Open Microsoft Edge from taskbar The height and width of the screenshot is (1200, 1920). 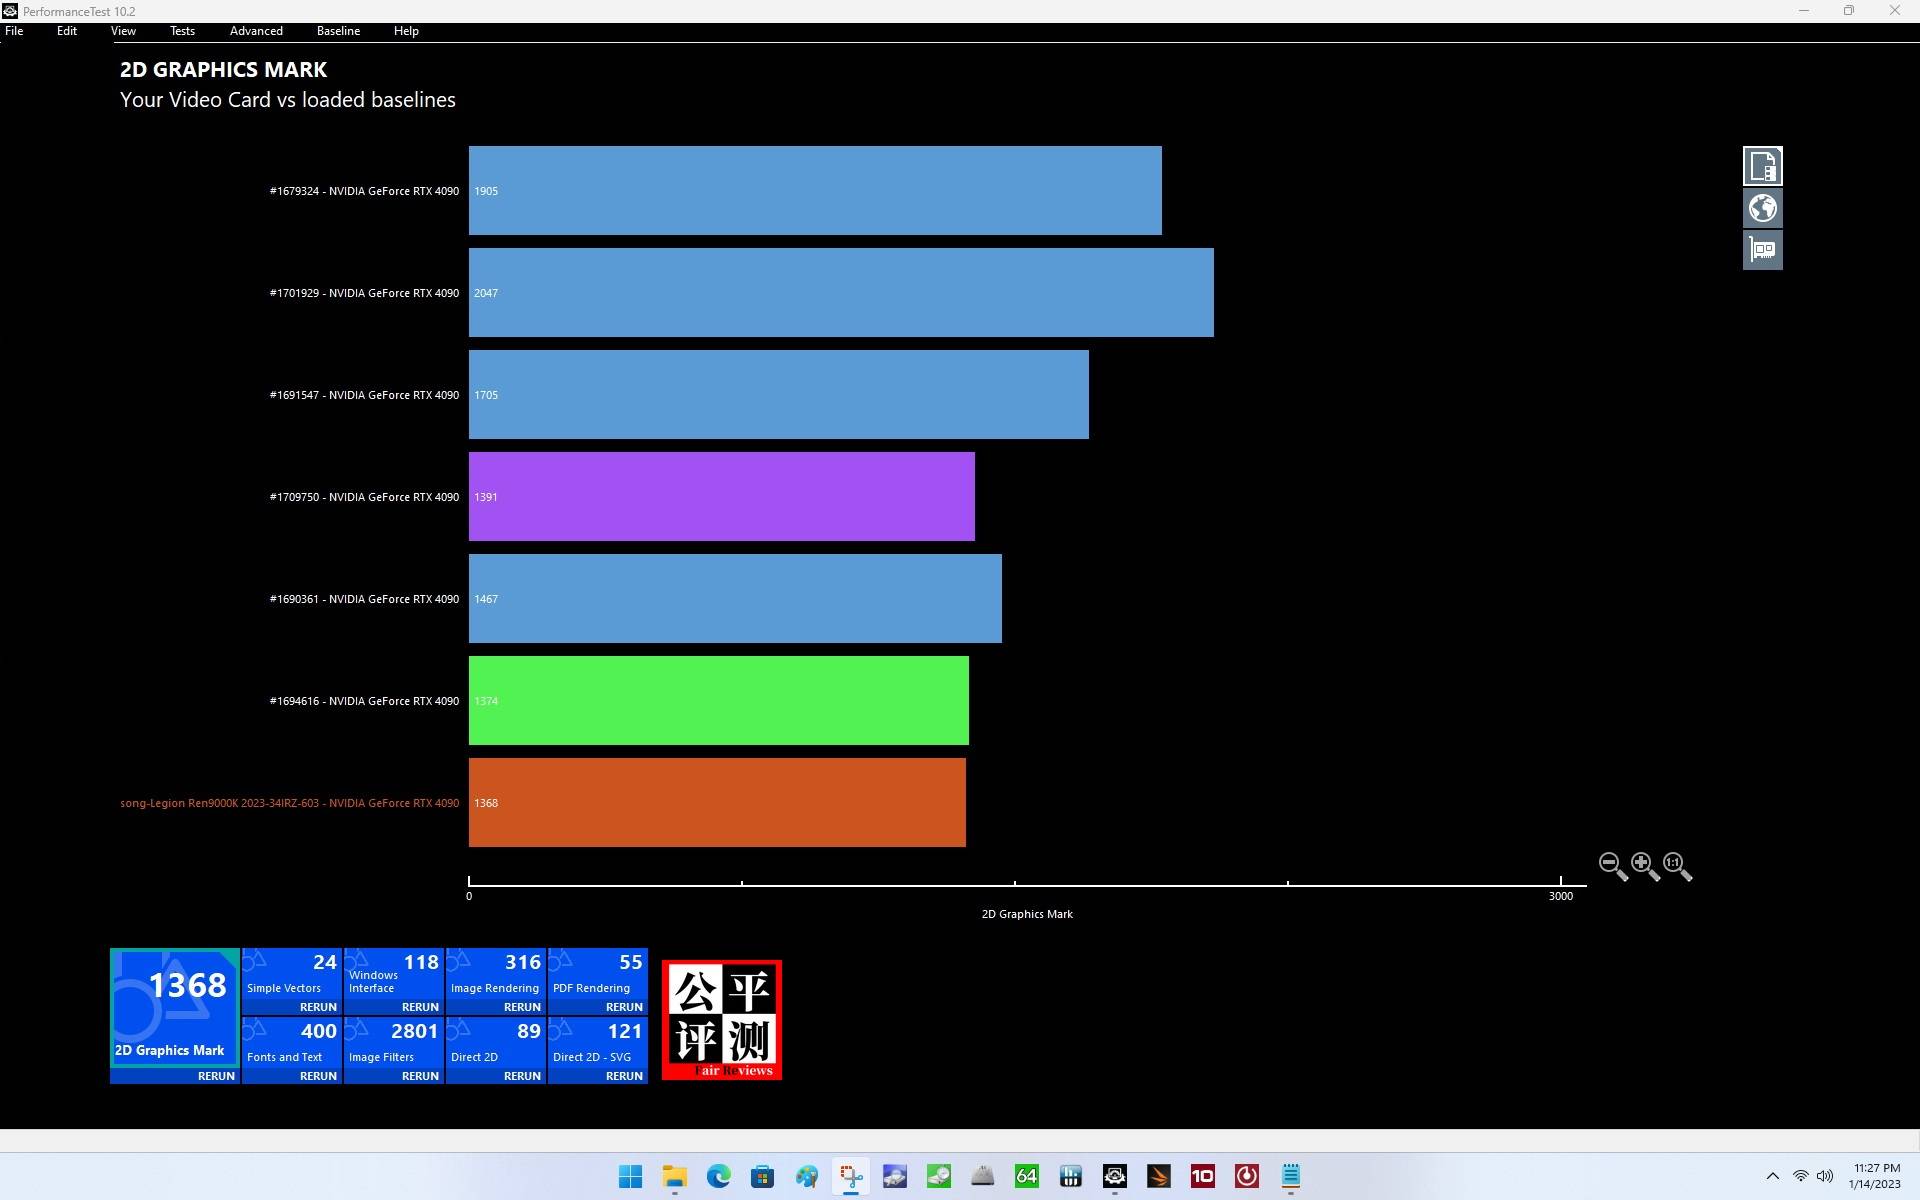pyautogui.click(x=719, y=1176)
